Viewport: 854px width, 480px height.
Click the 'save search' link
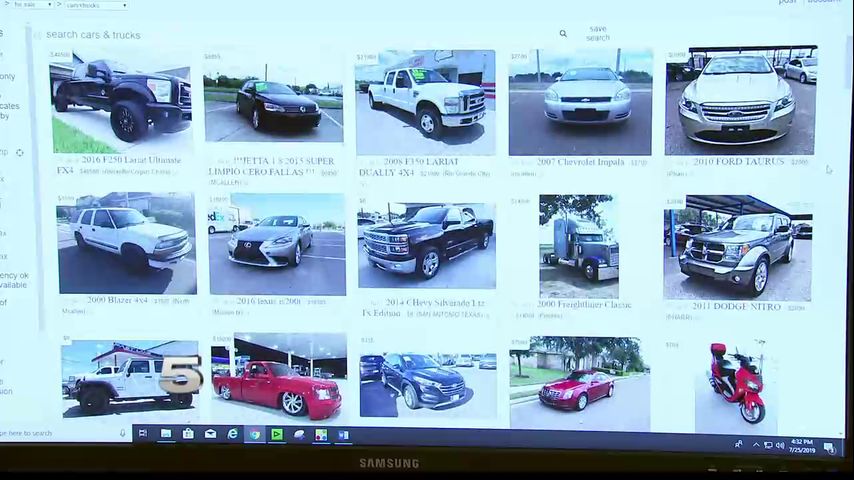(598, 34)
